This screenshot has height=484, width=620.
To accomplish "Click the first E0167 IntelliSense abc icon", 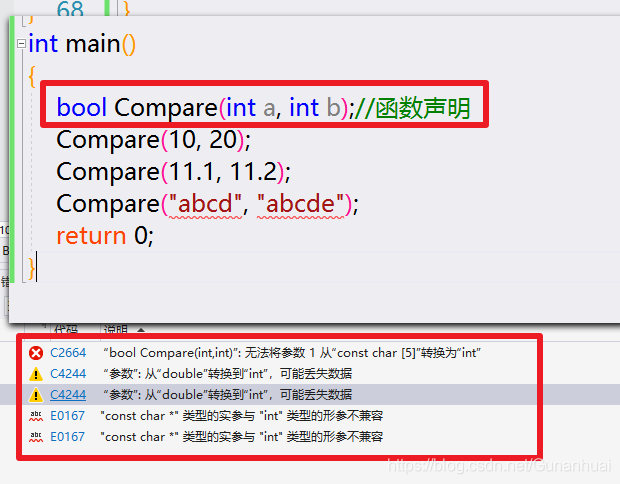I will tap(36, 416).
